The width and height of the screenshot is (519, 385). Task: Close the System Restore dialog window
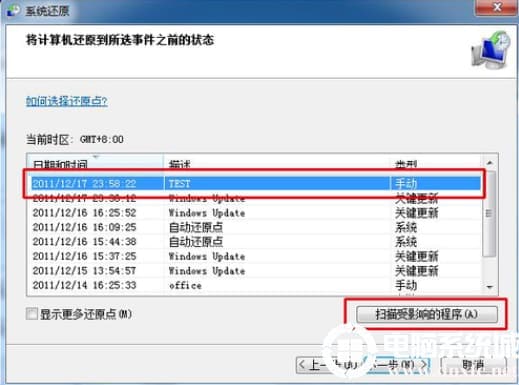pos(497,7)
